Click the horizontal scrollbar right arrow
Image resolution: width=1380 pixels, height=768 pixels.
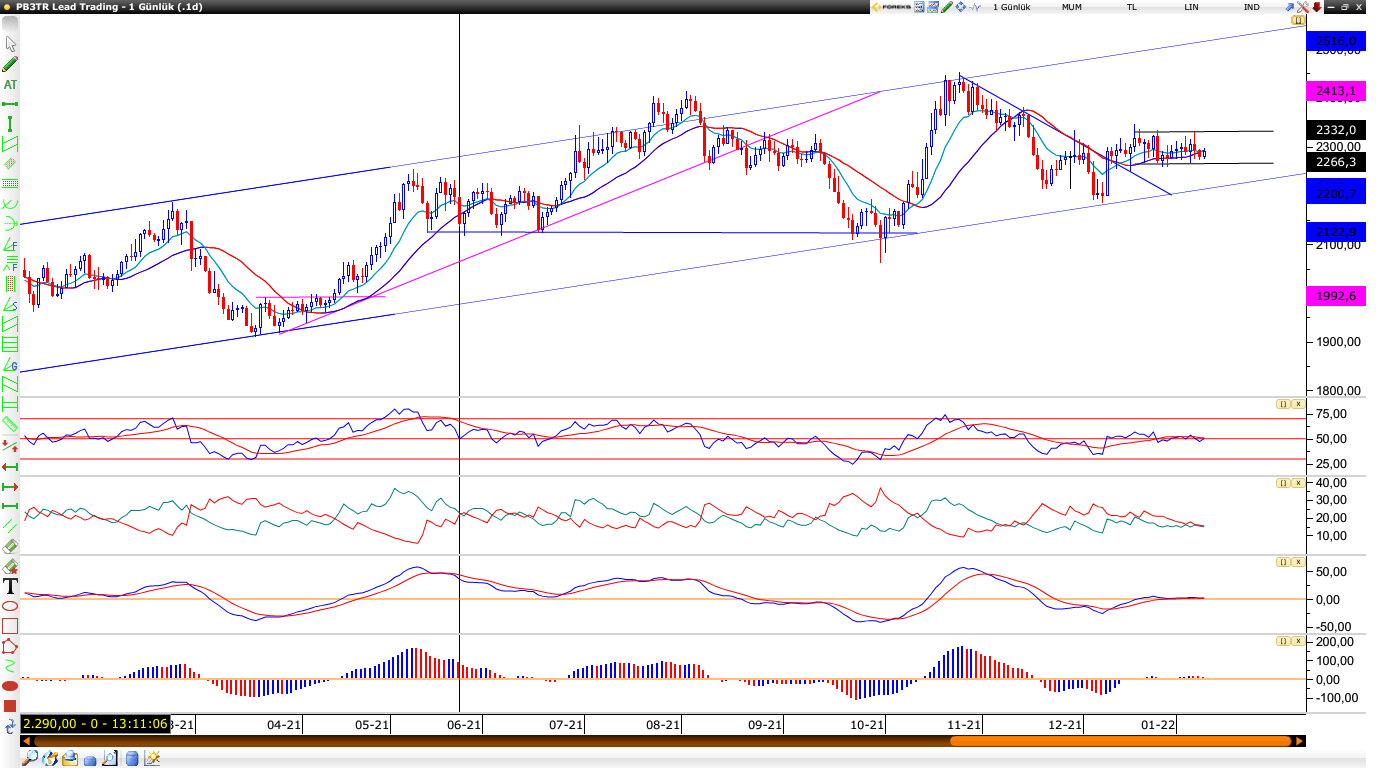[1300, 741]
